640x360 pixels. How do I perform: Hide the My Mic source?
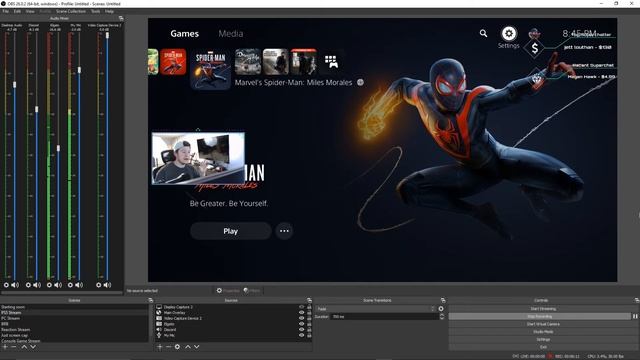tap(302, 335)
